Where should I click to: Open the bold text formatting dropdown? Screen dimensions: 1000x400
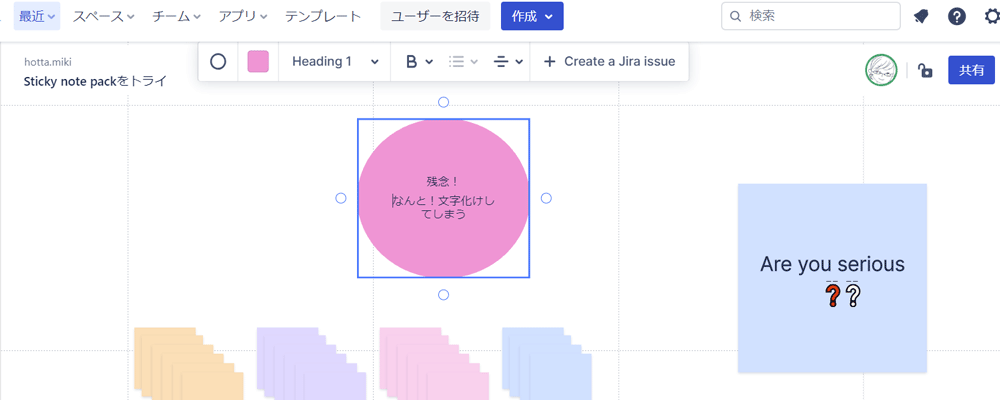click(420, 62)
